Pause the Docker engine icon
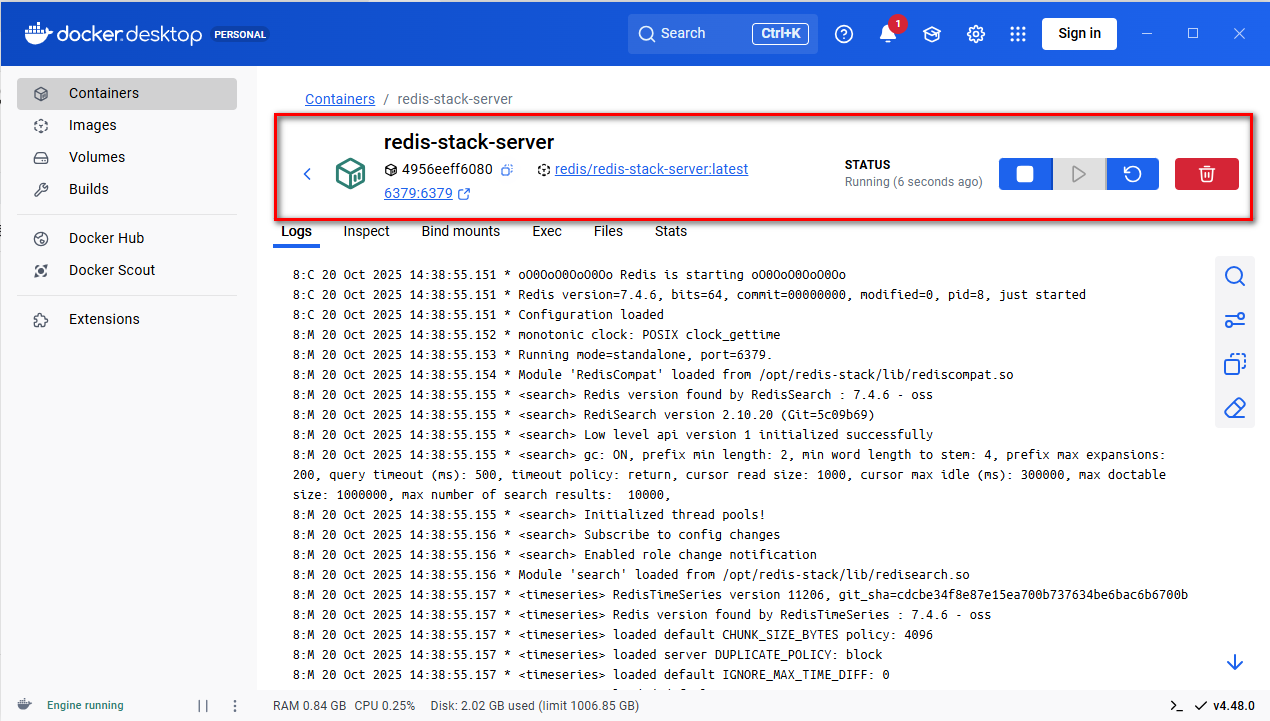Screen dimensions: 1270x721 click(203, 705)
